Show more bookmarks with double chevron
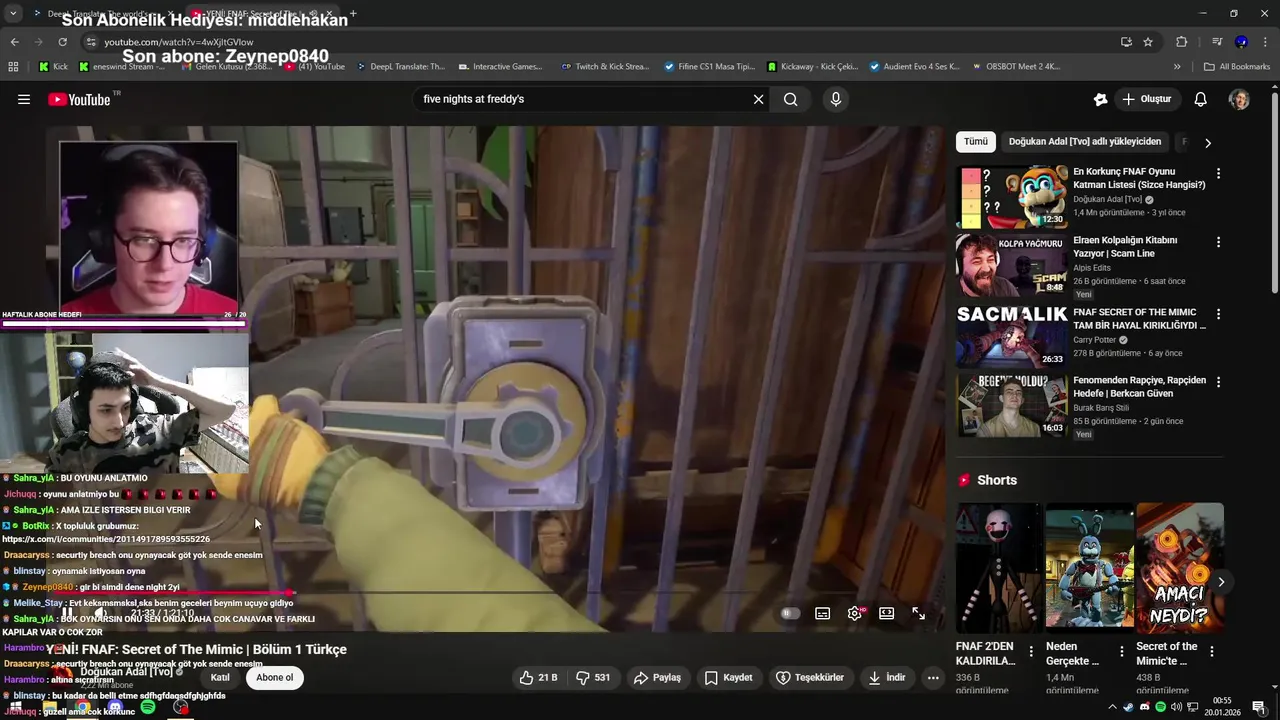 click(1177, 67)
